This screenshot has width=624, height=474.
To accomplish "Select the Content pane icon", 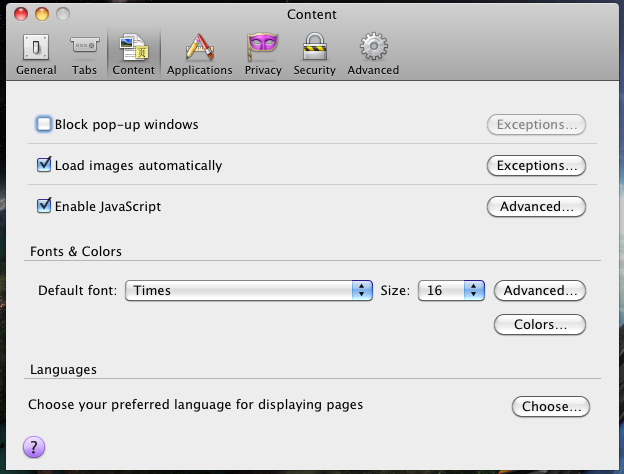I will [x=133, y=47].
